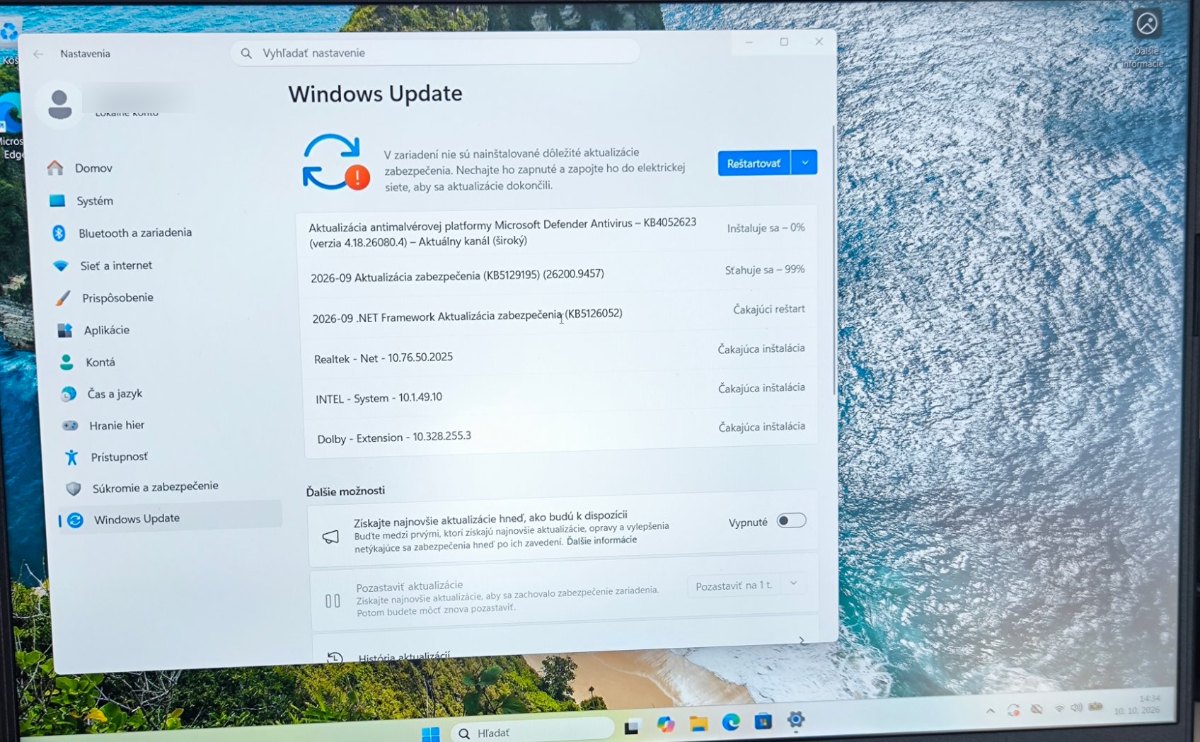This screenshot has width=1200, height=742.
Task: Select the Realtek - Net driver row
Action: [561, 355]
